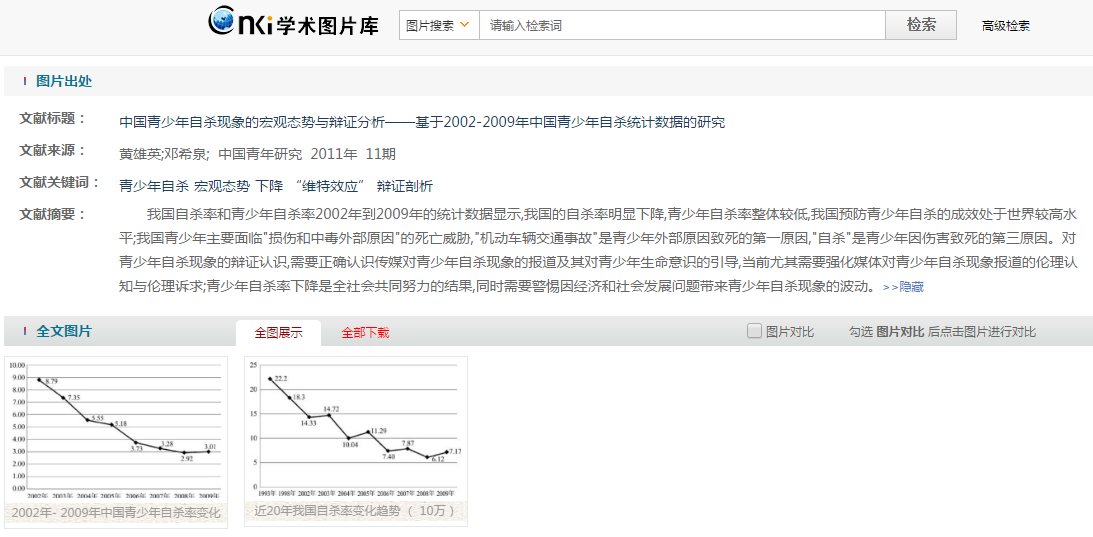Image resolution: width=1093 pixels, height=537 pixels.
Task: Select keyword 下降
Action: tap(269, 186)
